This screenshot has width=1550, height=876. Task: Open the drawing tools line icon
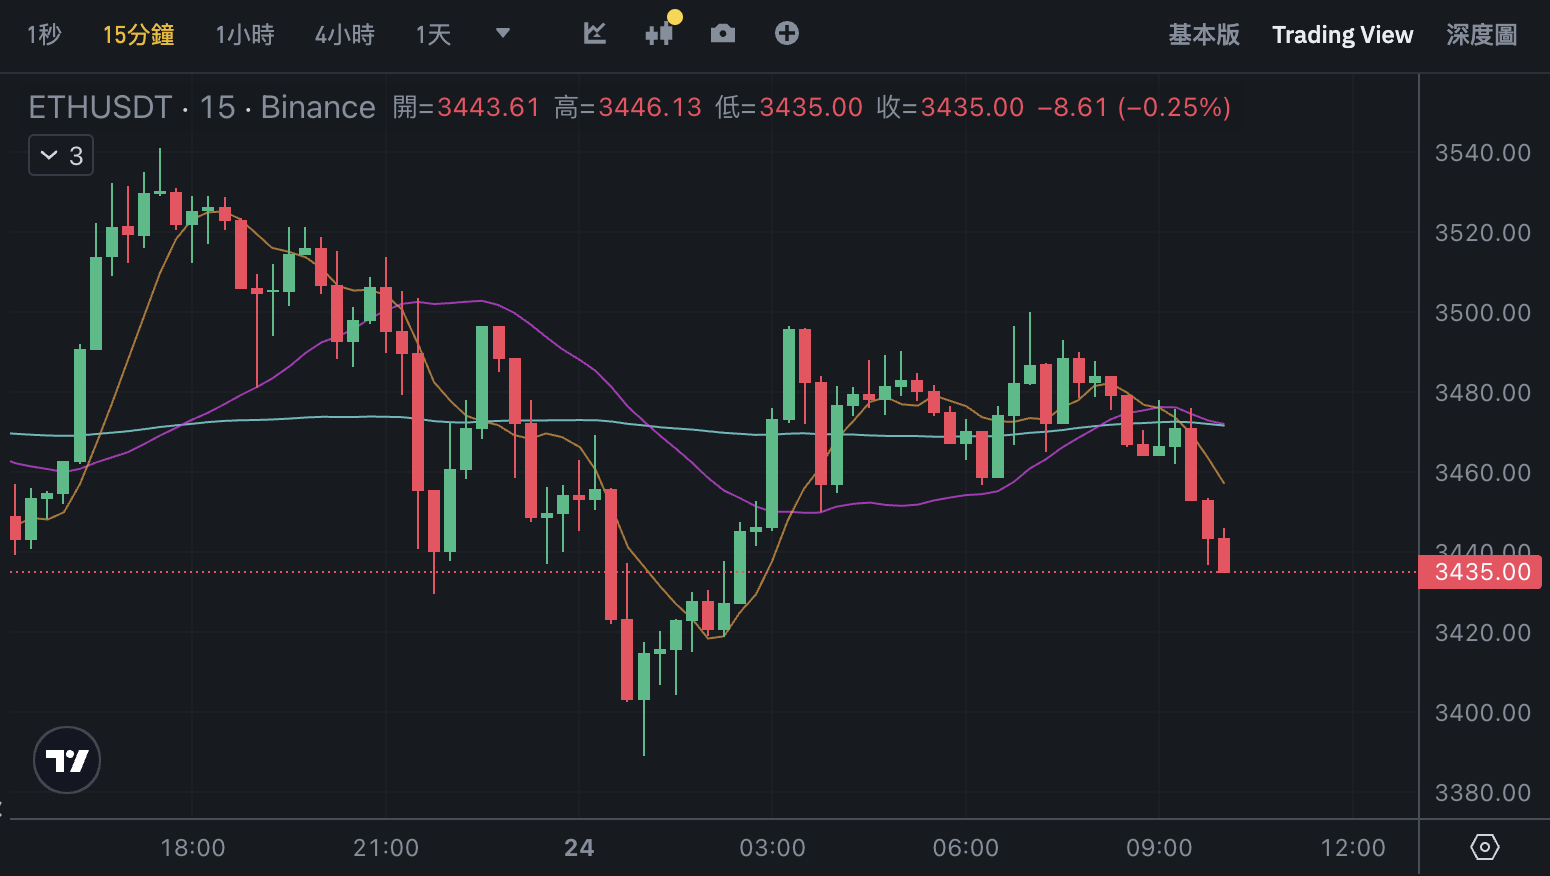595,34
